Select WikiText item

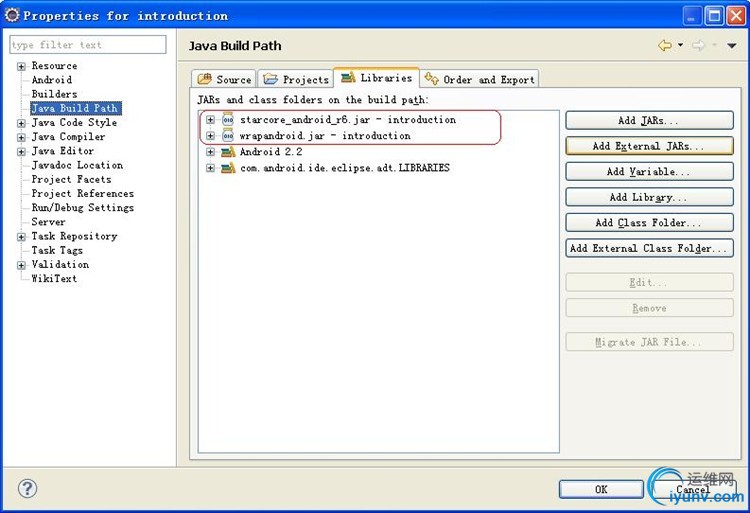click(x=54, y=278)
